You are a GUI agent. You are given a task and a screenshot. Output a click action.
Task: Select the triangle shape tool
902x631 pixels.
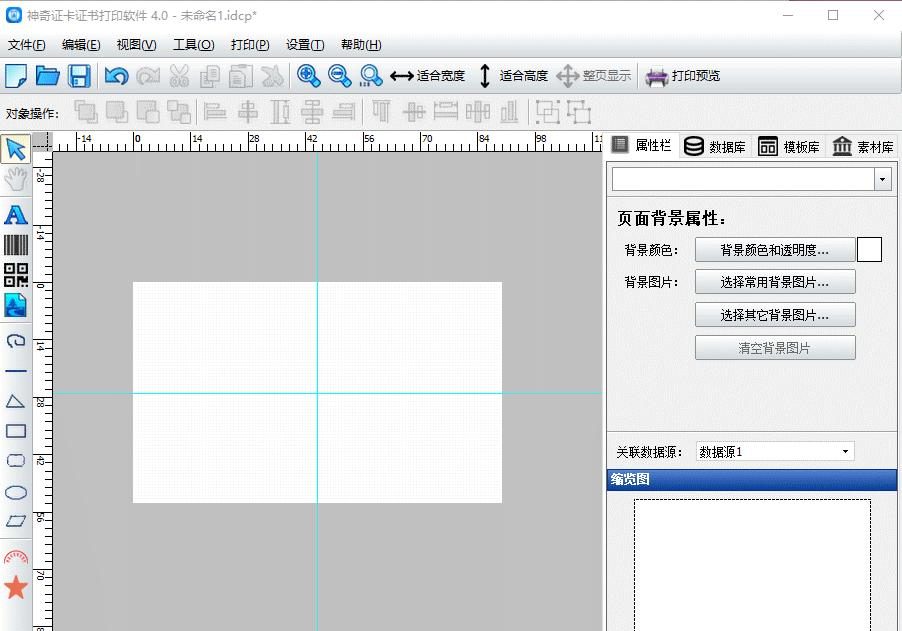click(x=16, y=401)
